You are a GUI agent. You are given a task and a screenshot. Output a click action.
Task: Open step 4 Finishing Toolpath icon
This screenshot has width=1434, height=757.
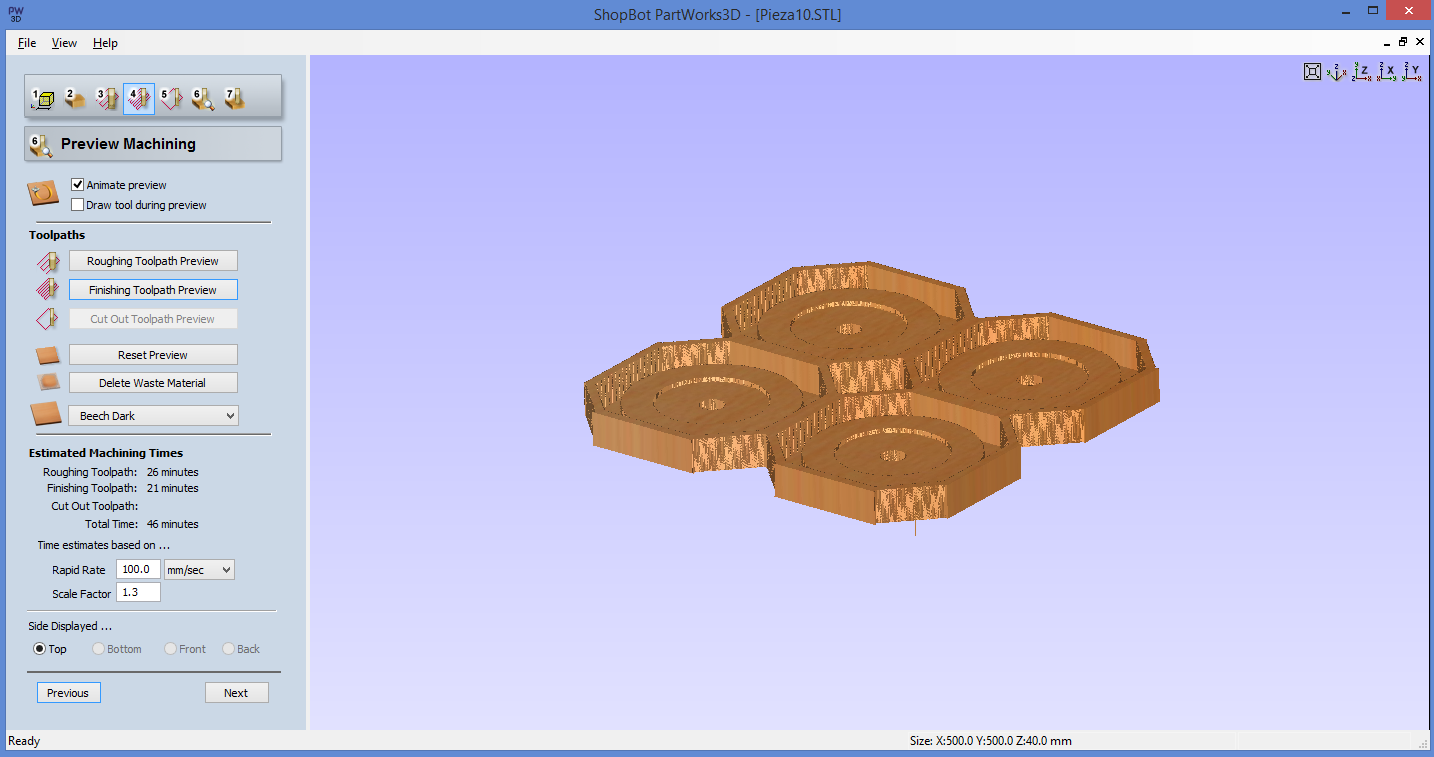pyautogui.click(x=139, y=98)
